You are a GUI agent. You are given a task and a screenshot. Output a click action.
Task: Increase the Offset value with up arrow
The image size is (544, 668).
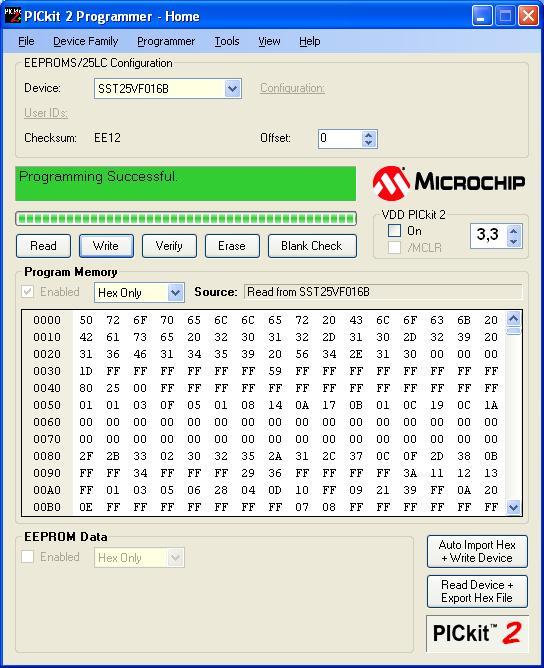tap(369, 134)
